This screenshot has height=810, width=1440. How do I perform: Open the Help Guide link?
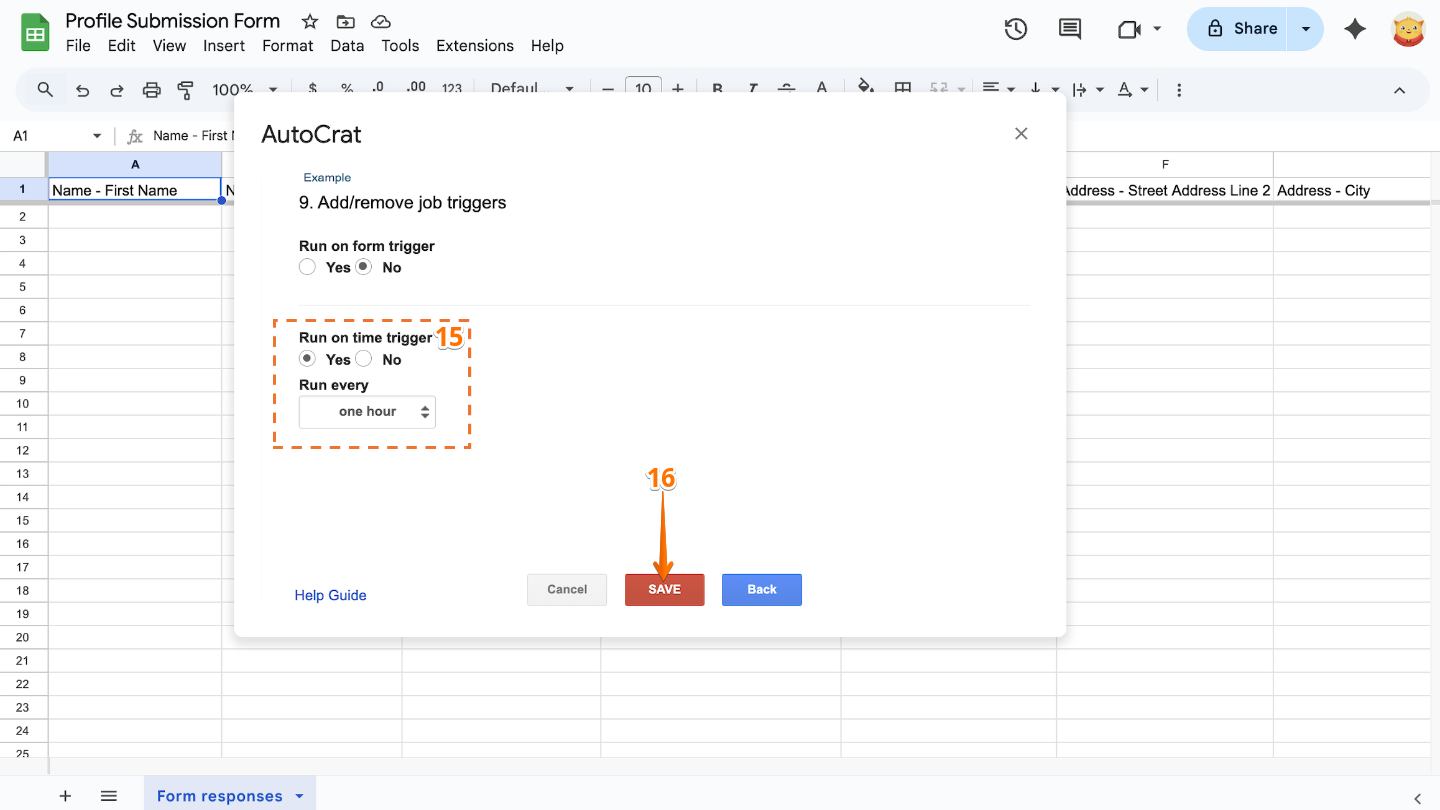(x=330, y=595)
